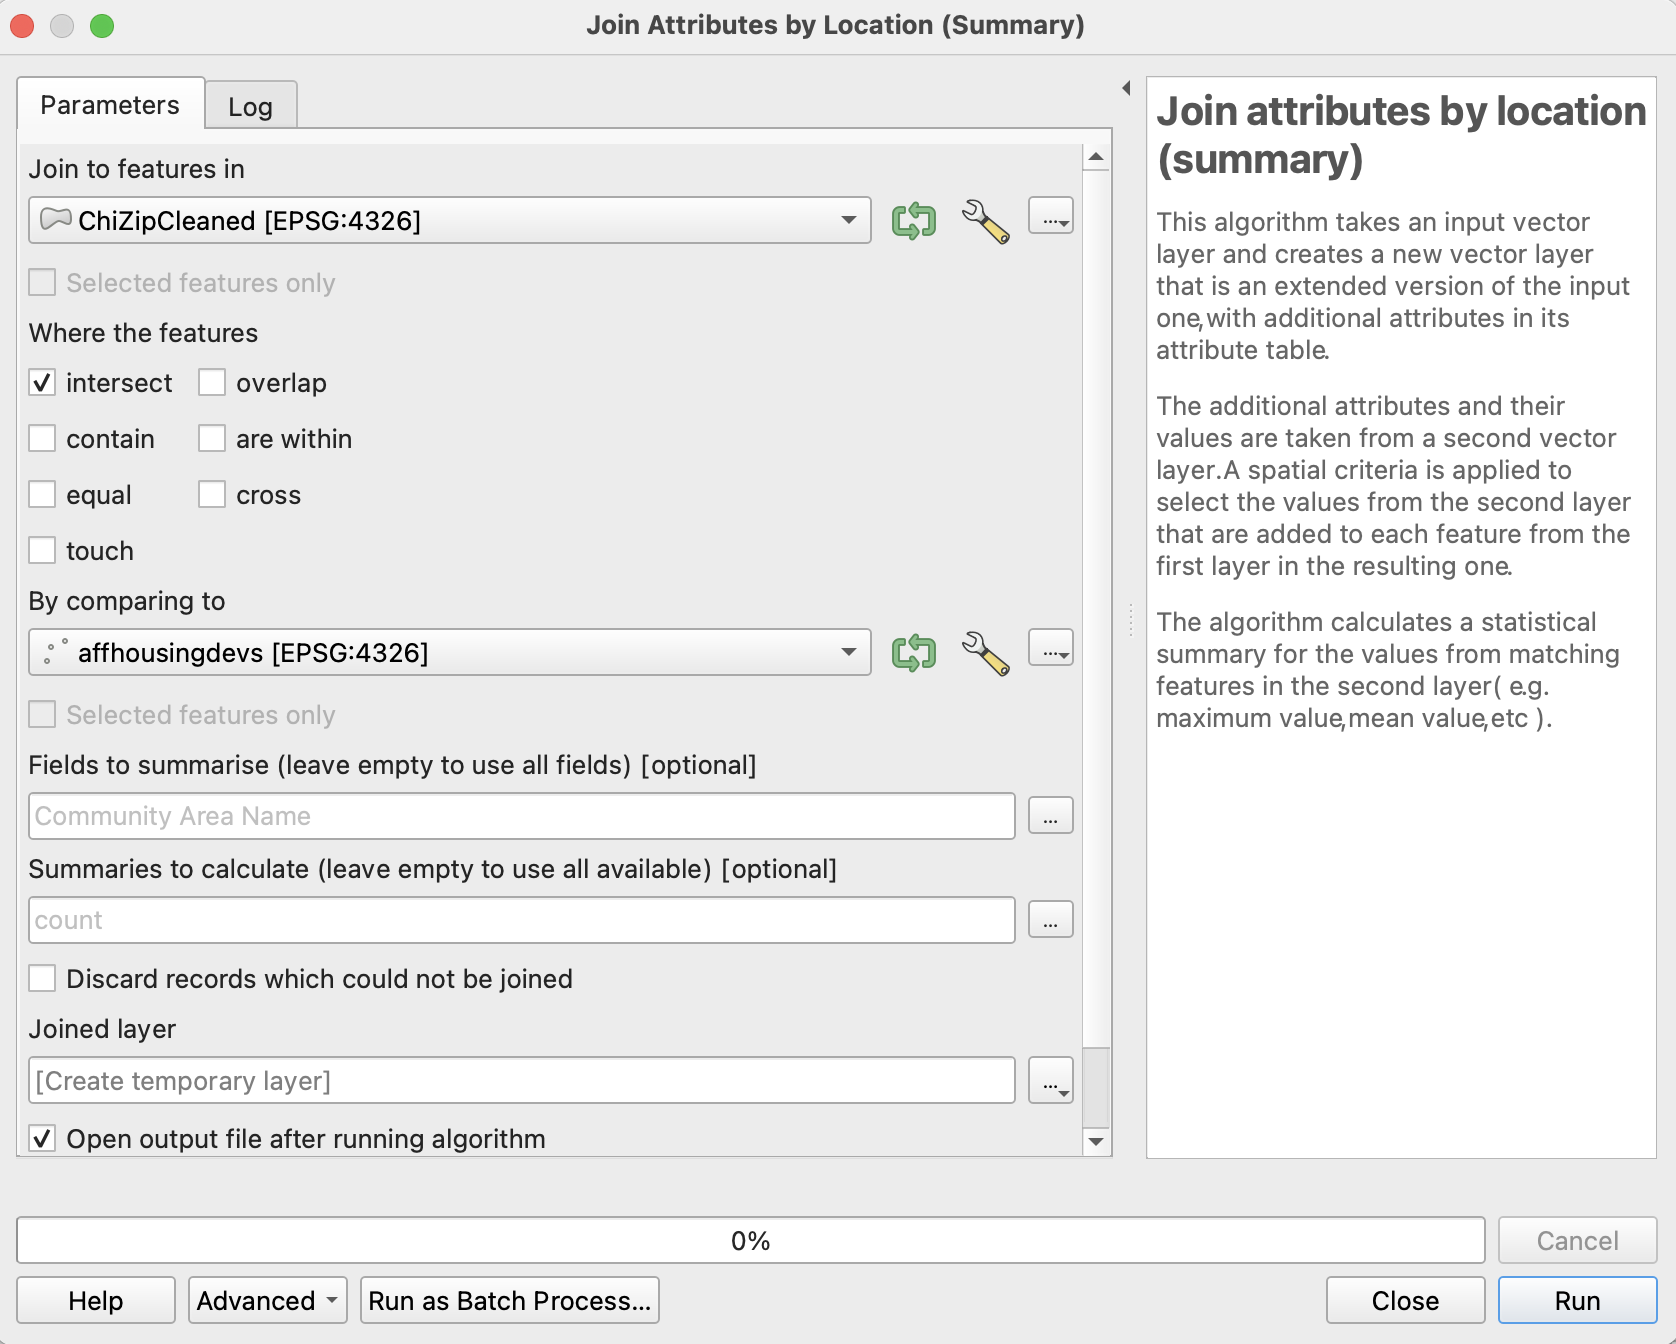Click the Close button
This screenshot has height=1344, width=1676.
point(1405,1300)
